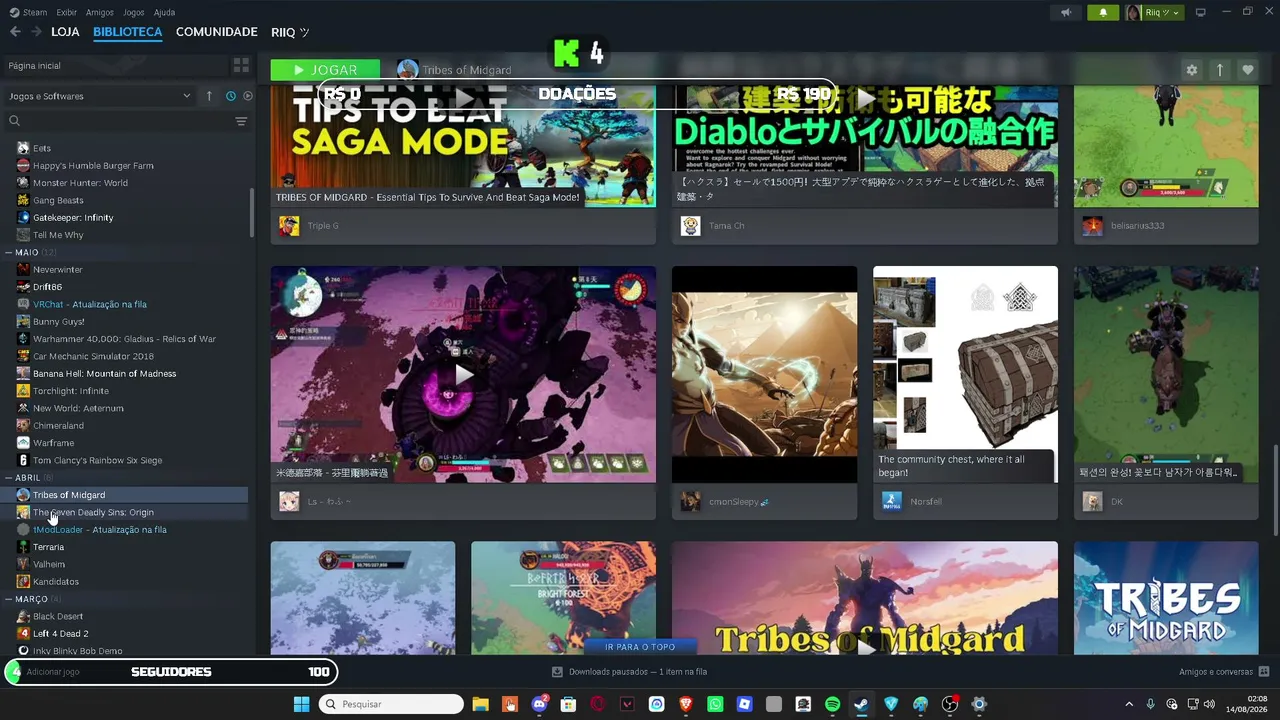Open the pyramid warrior artwork thumbnail

tap(764, 374)
